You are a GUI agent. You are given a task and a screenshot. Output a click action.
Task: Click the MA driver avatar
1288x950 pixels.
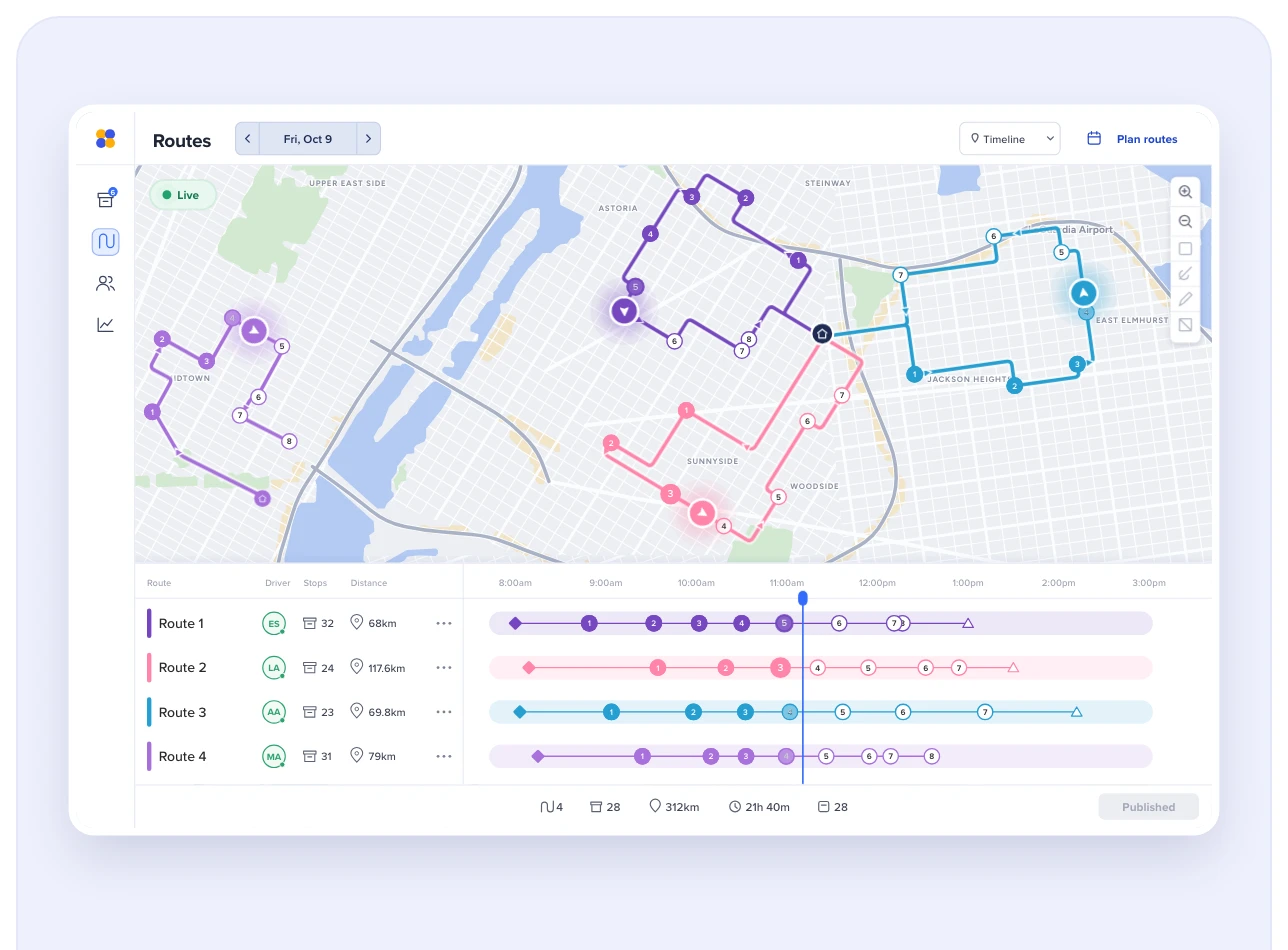[x=274, y=756]
